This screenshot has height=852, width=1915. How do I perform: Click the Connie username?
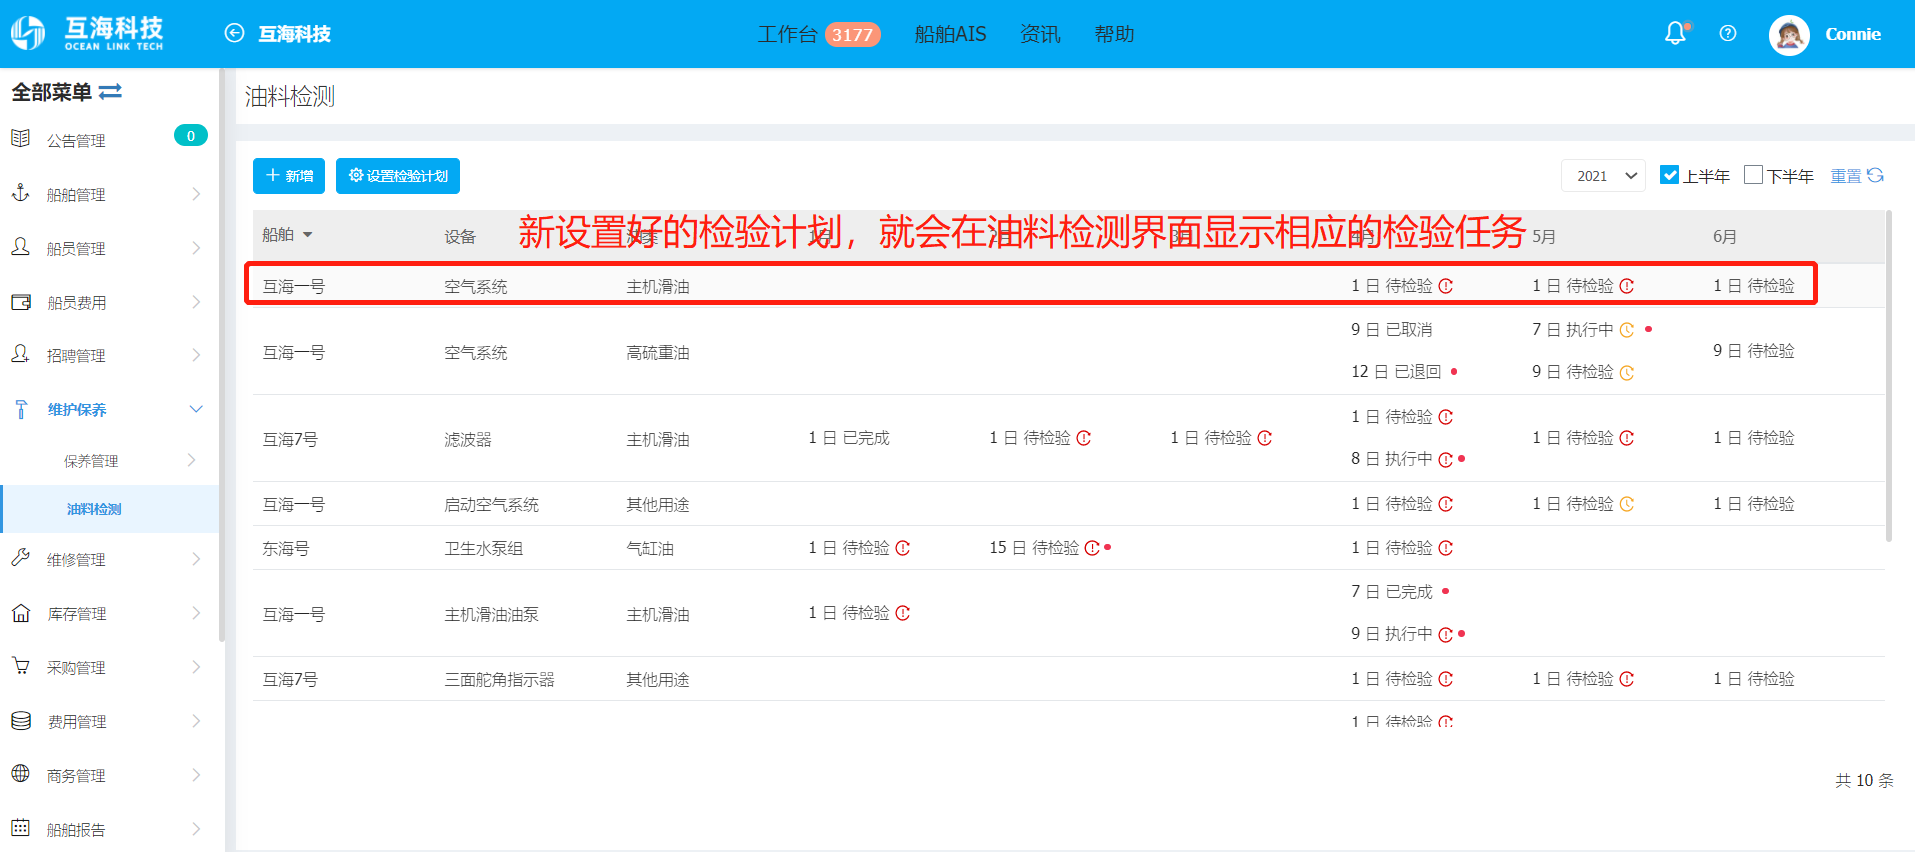point(1853,34)
